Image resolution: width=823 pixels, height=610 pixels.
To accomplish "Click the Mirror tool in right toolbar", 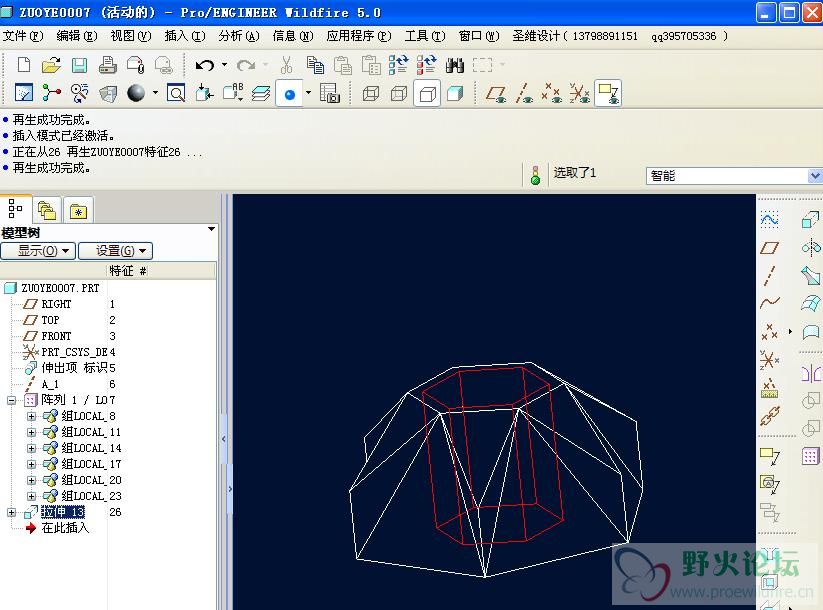I will (x=811, y=374).
